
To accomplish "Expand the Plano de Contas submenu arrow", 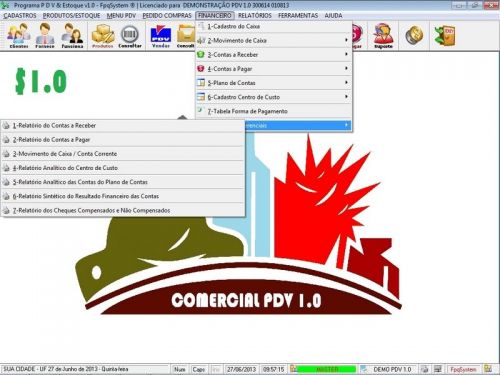I will (x=347, y=82).
